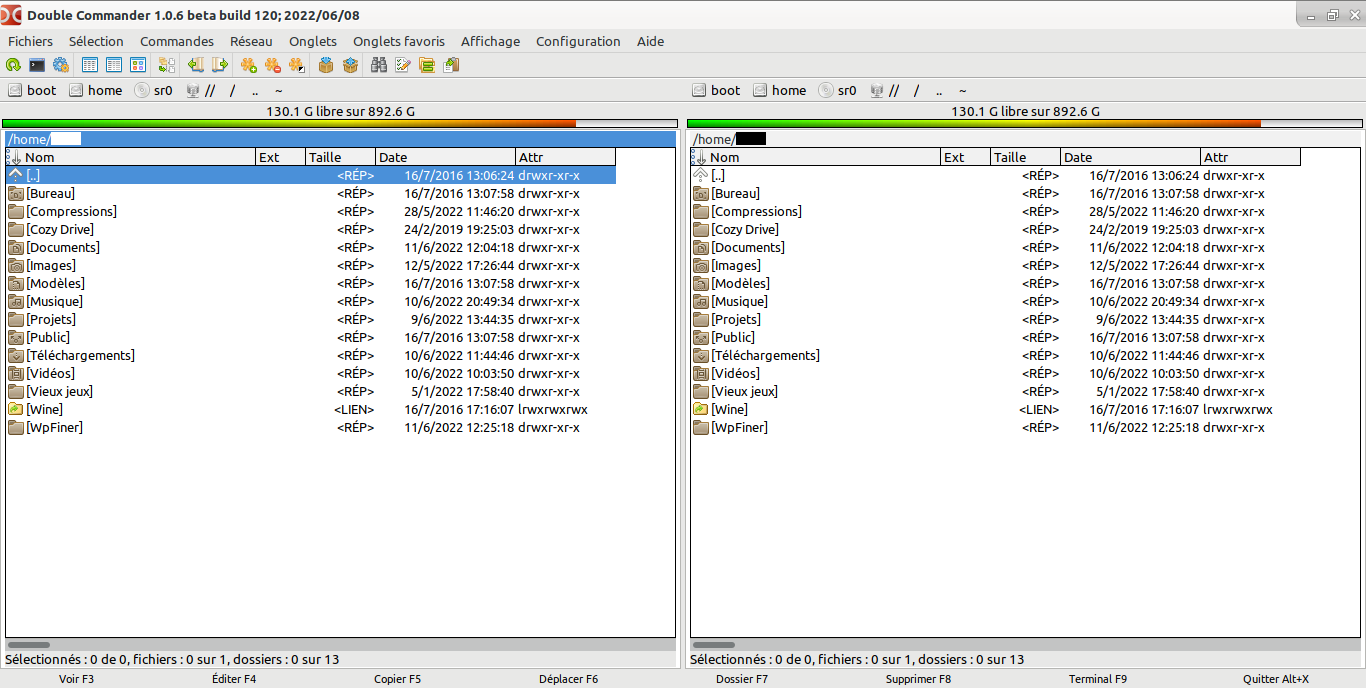Click invert selection toolbar icon

point(297,65)
